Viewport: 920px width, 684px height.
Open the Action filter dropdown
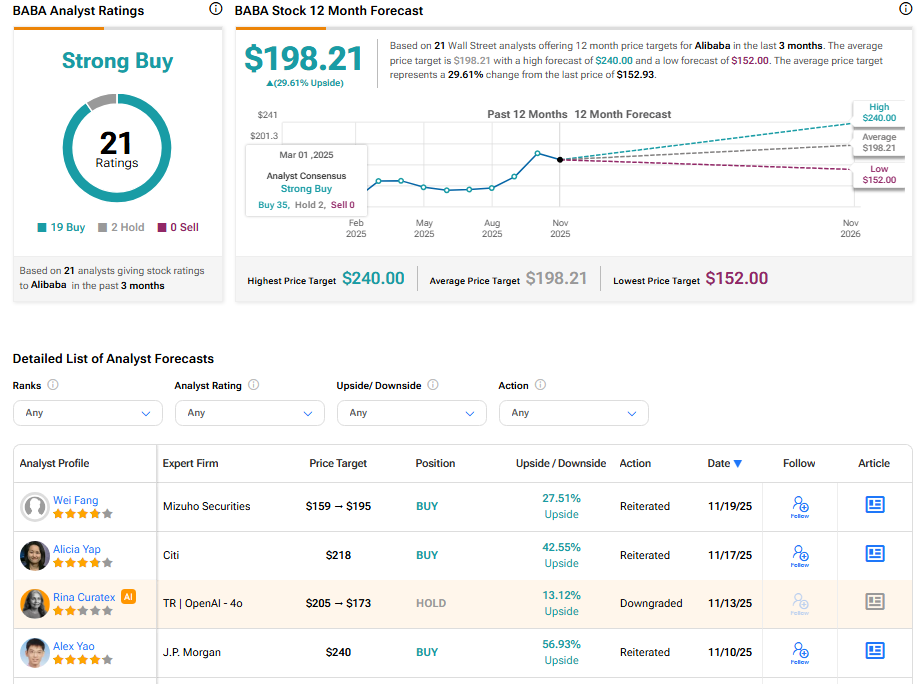[573, 413]
